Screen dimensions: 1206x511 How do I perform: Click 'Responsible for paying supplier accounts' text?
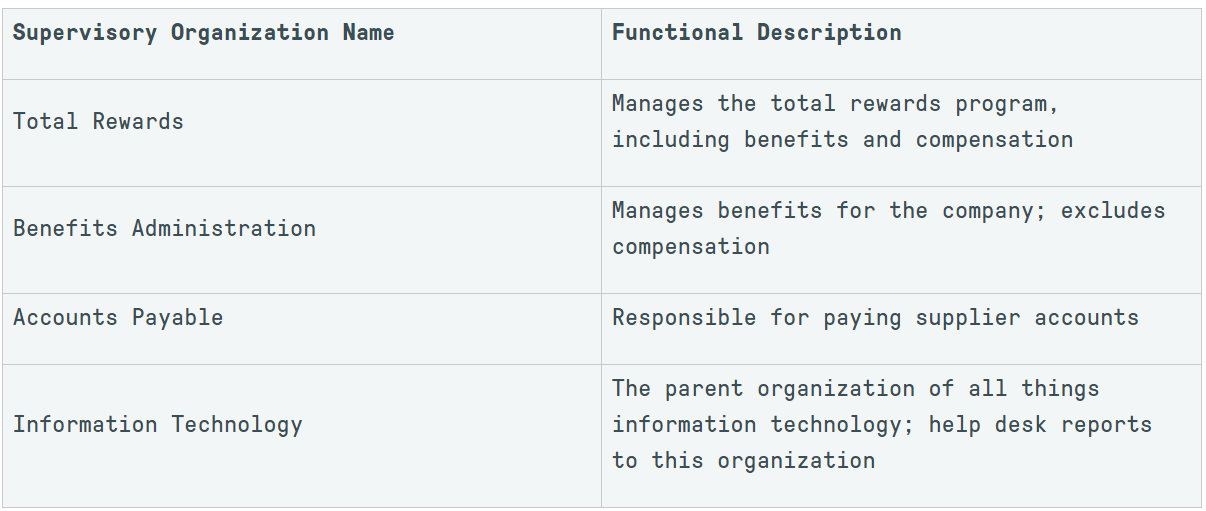(x=875, y=318)
